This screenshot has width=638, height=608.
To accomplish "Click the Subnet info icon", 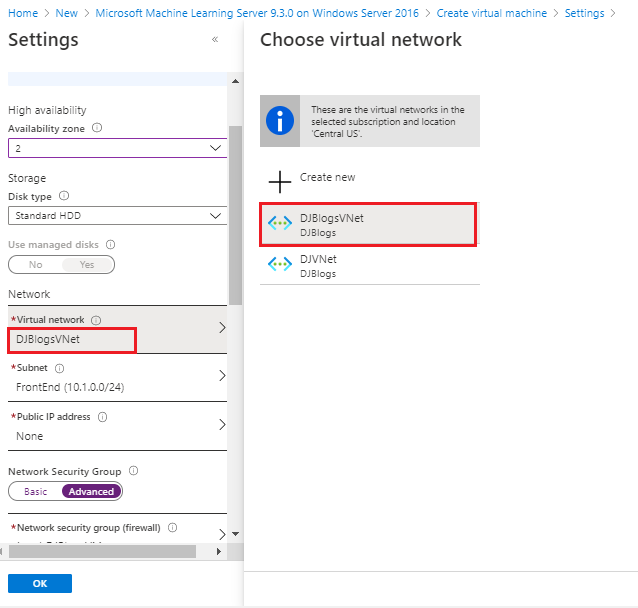I will (x=59, y=368).
